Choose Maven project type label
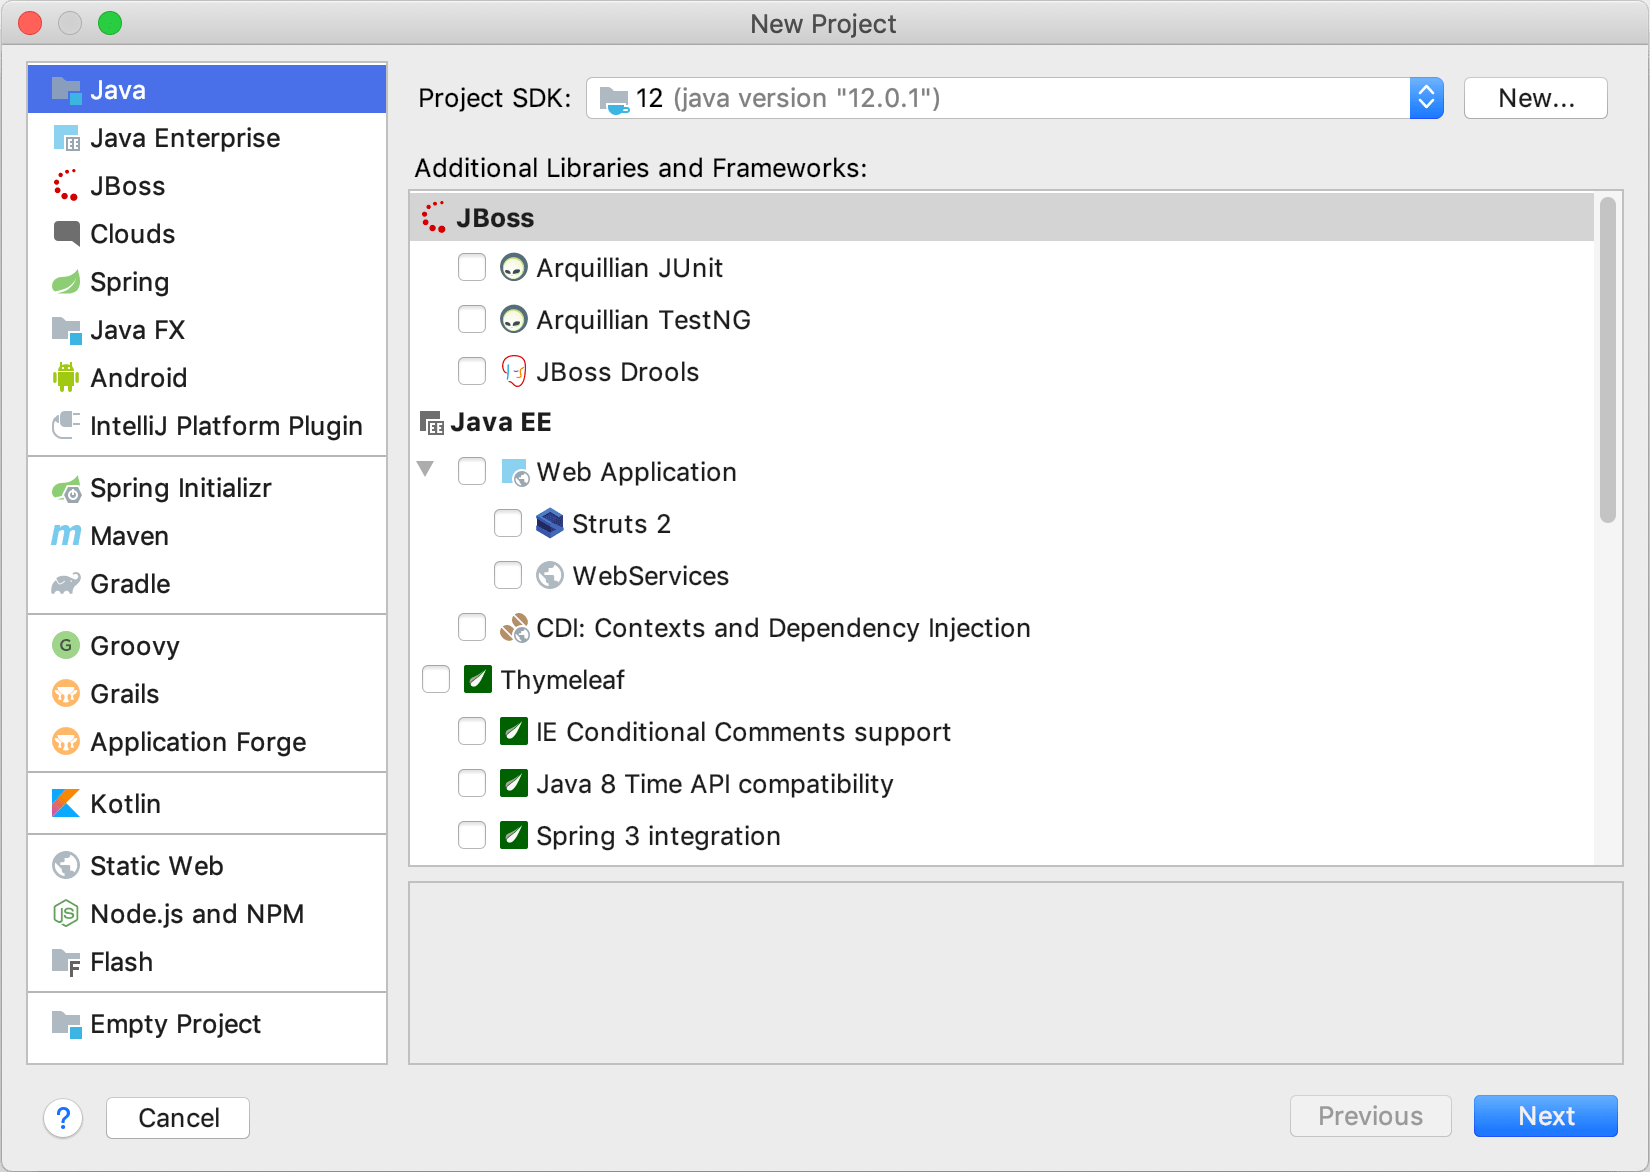 (129, 536)
